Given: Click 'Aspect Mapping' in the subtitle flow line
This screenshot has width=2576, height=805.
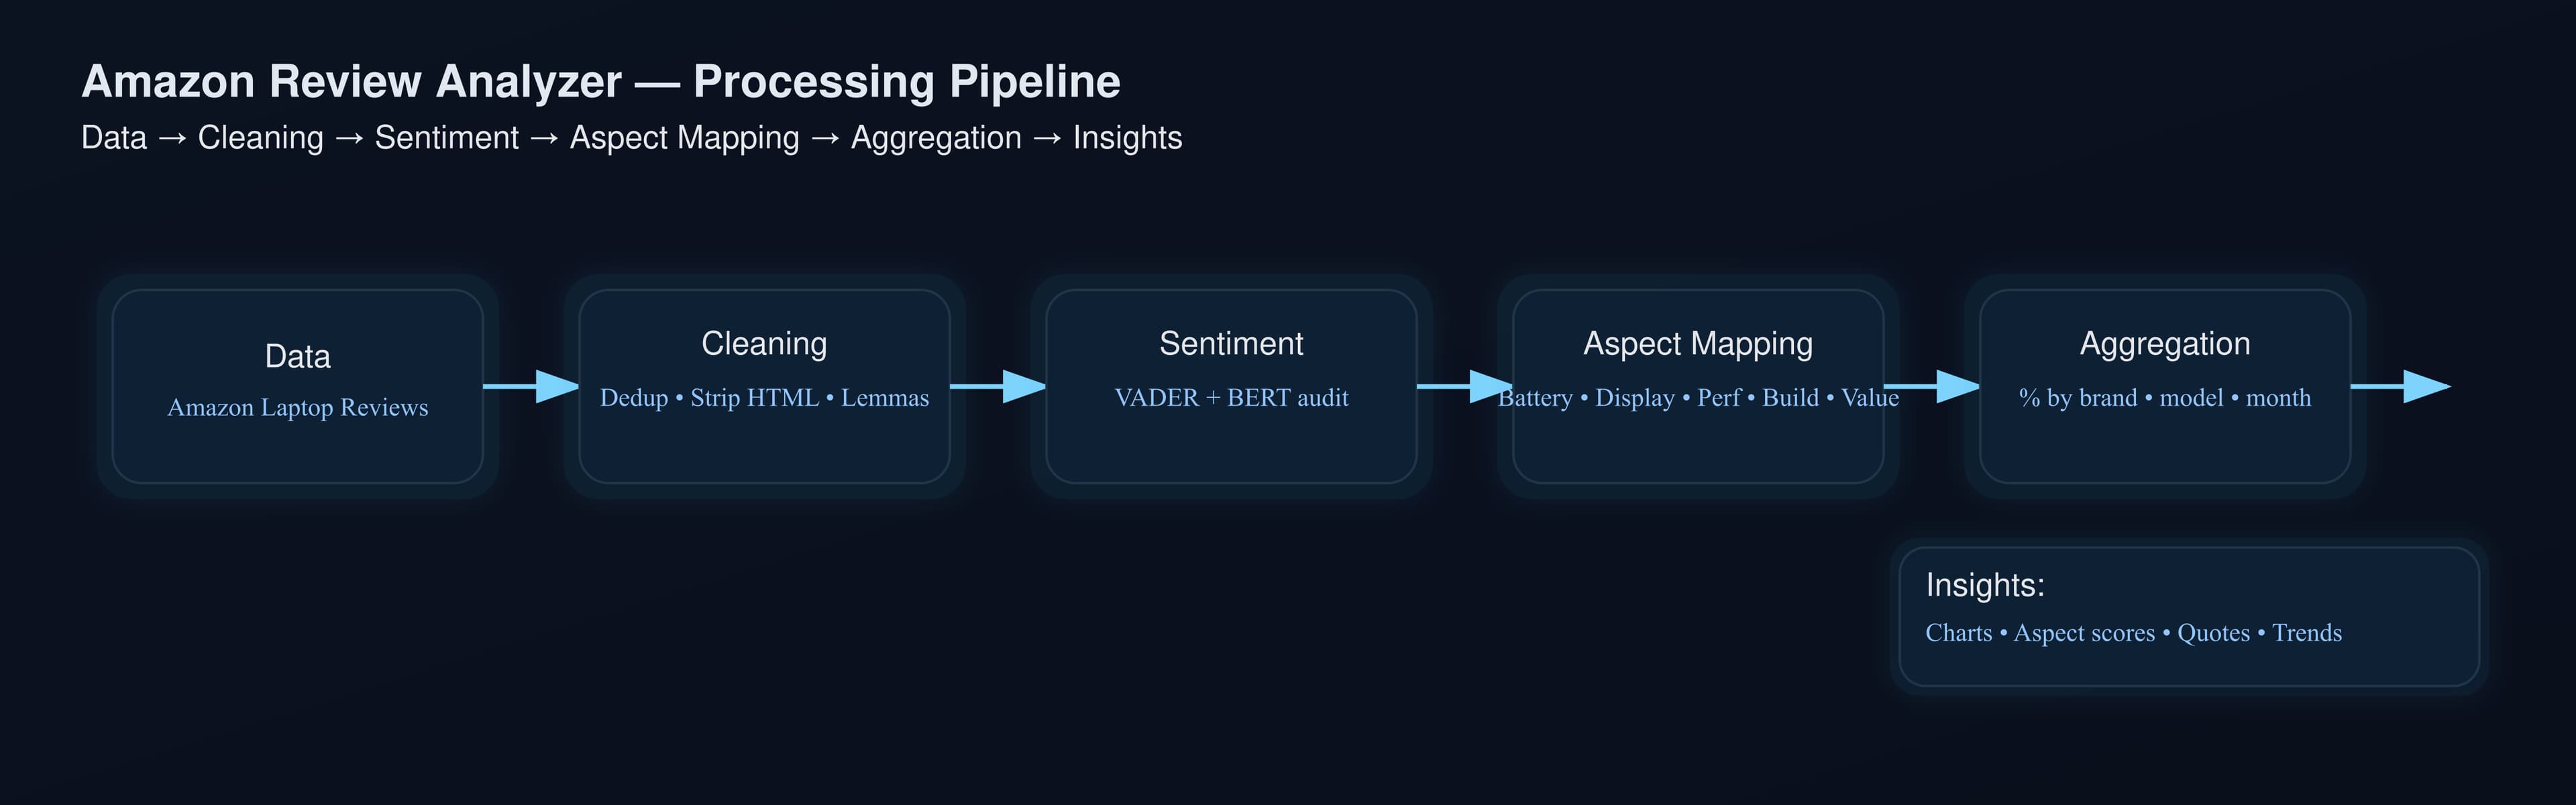Looking at the screenshot, I should pos(684,138).
